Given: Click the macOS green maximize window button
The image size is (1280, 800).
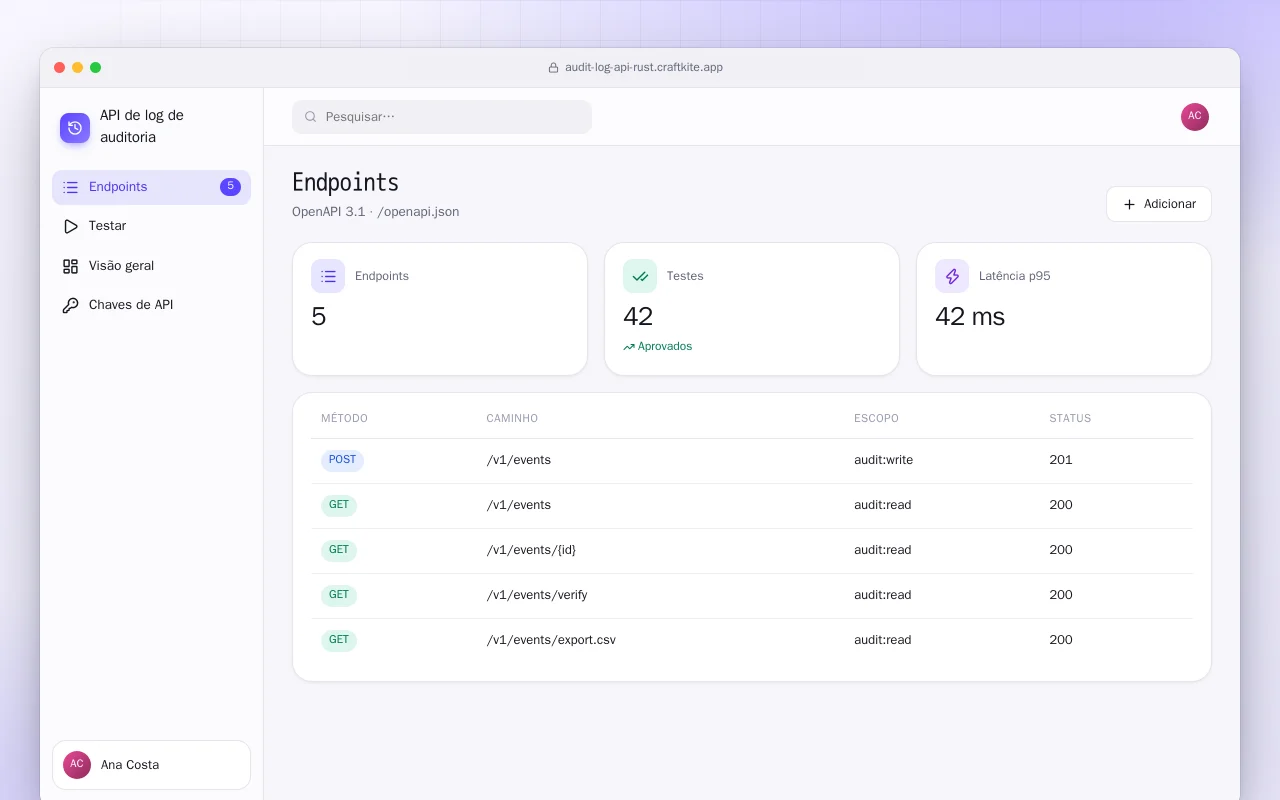Looking at the screenshot, I should pyautogui.click(x=96, y=68).
